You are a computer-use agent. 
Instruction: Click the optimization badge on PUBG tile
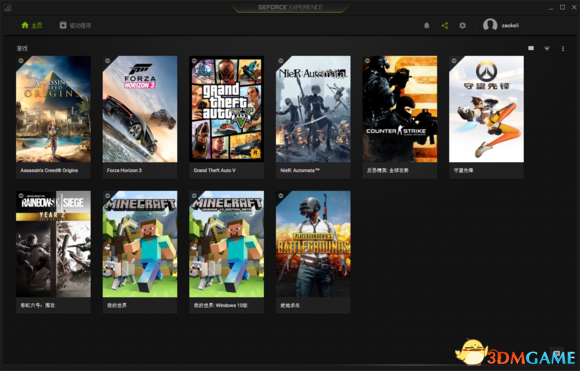pyautogui.click(x=281, y=196)
